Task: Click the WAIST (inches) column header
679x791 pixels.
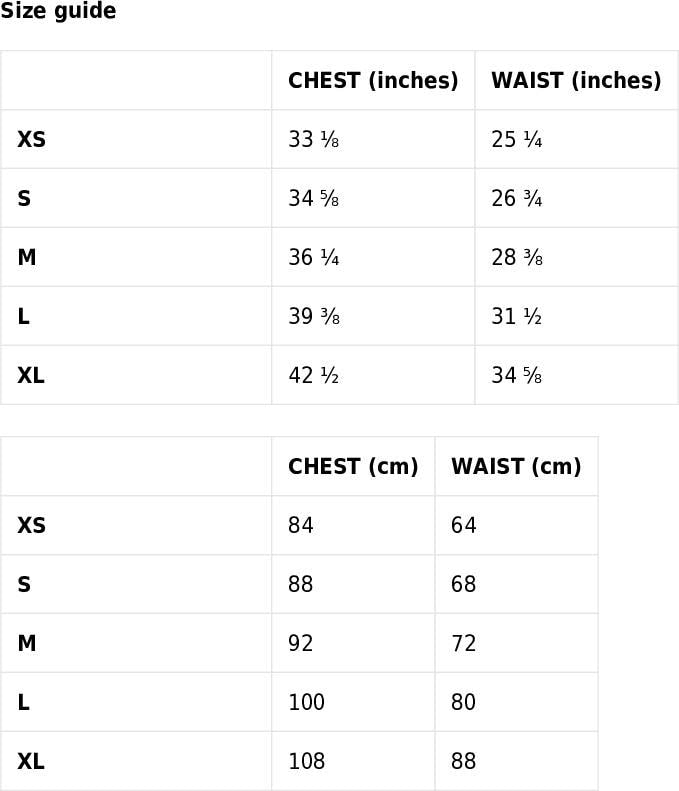Action: pyautogui.click(x=576, y=81)
